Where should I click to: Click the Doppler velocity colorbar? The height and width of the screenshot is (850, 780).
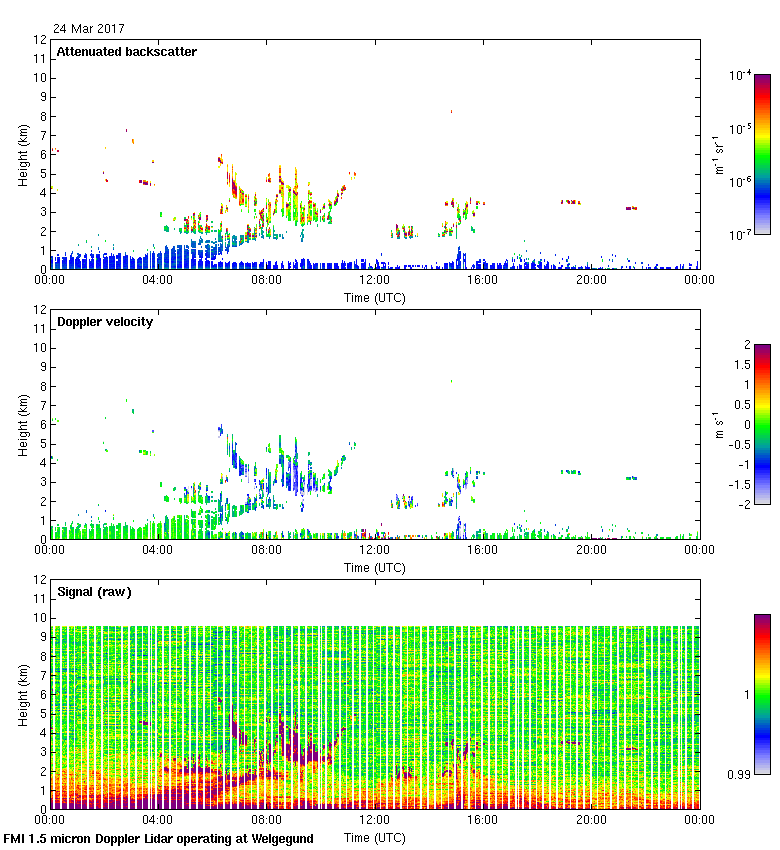[762, 424]
